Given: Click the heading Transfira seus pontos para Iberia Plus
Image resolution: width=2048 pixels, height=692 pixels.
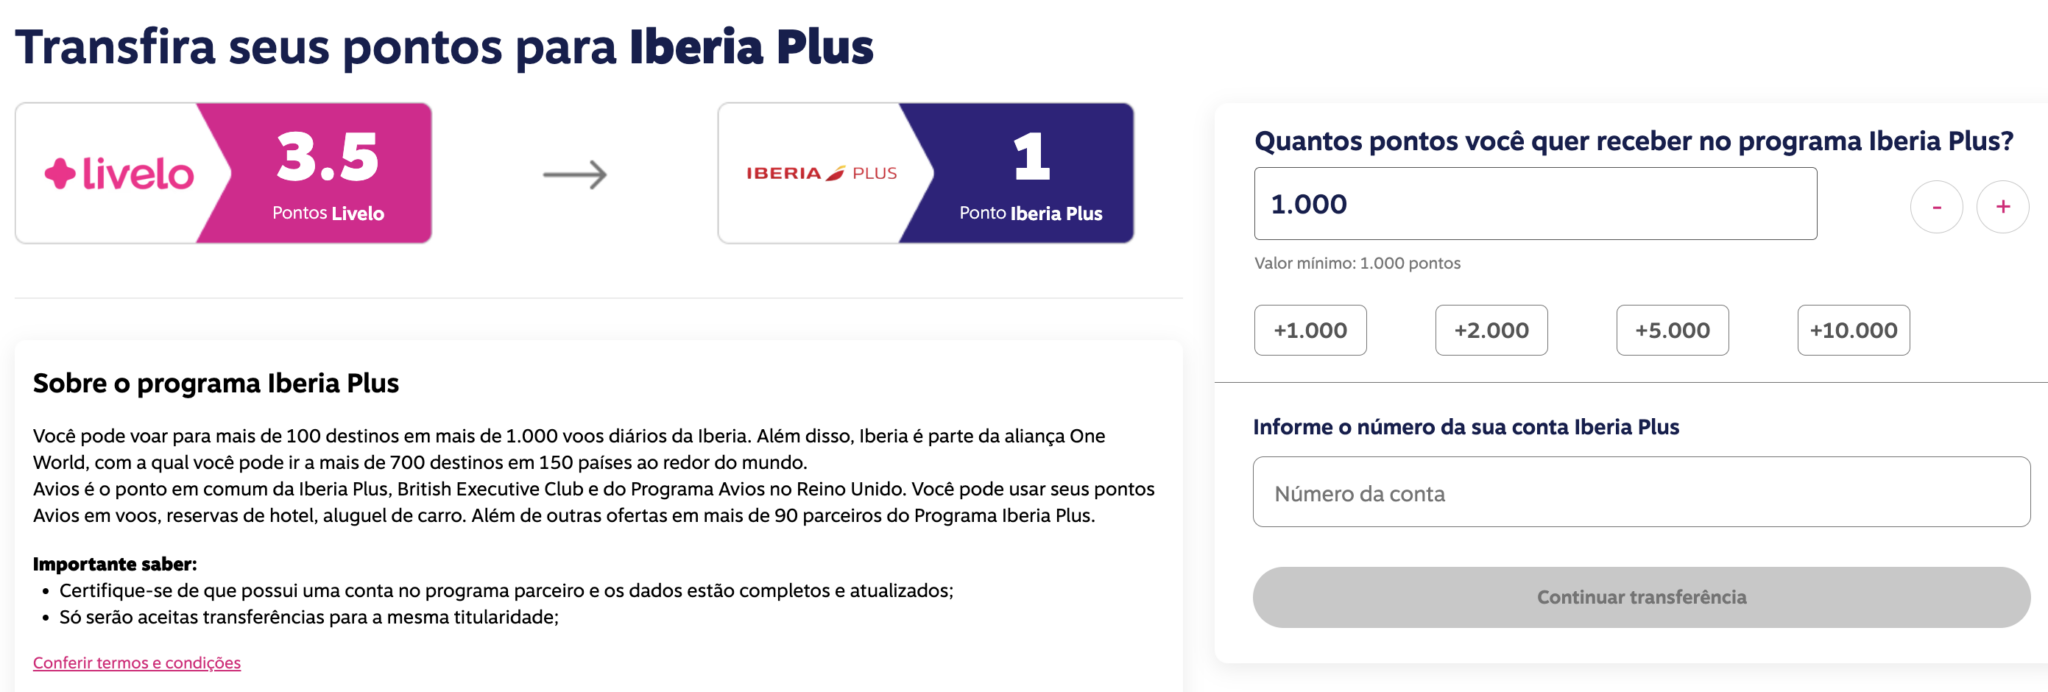Looking at the screenshot, I should coord(446,45).
